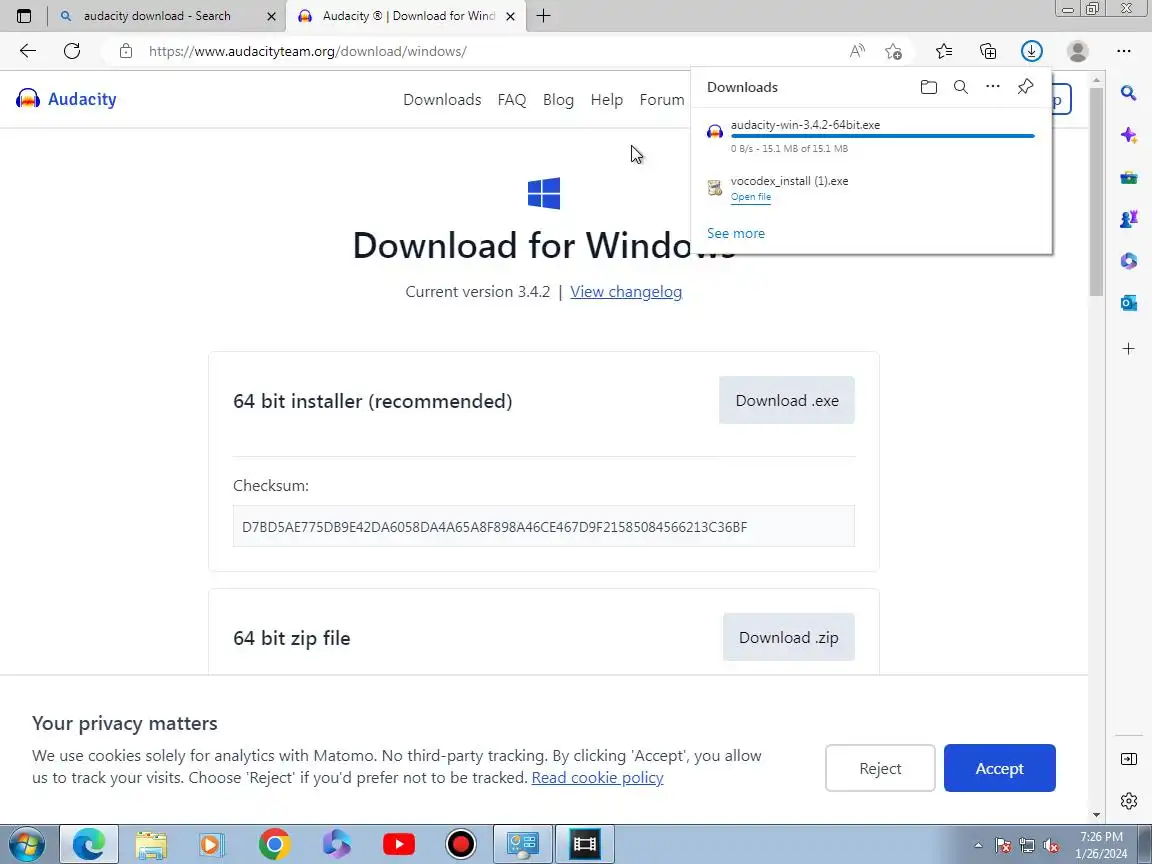Click the taskbar clock and date

click(1101, 845)
